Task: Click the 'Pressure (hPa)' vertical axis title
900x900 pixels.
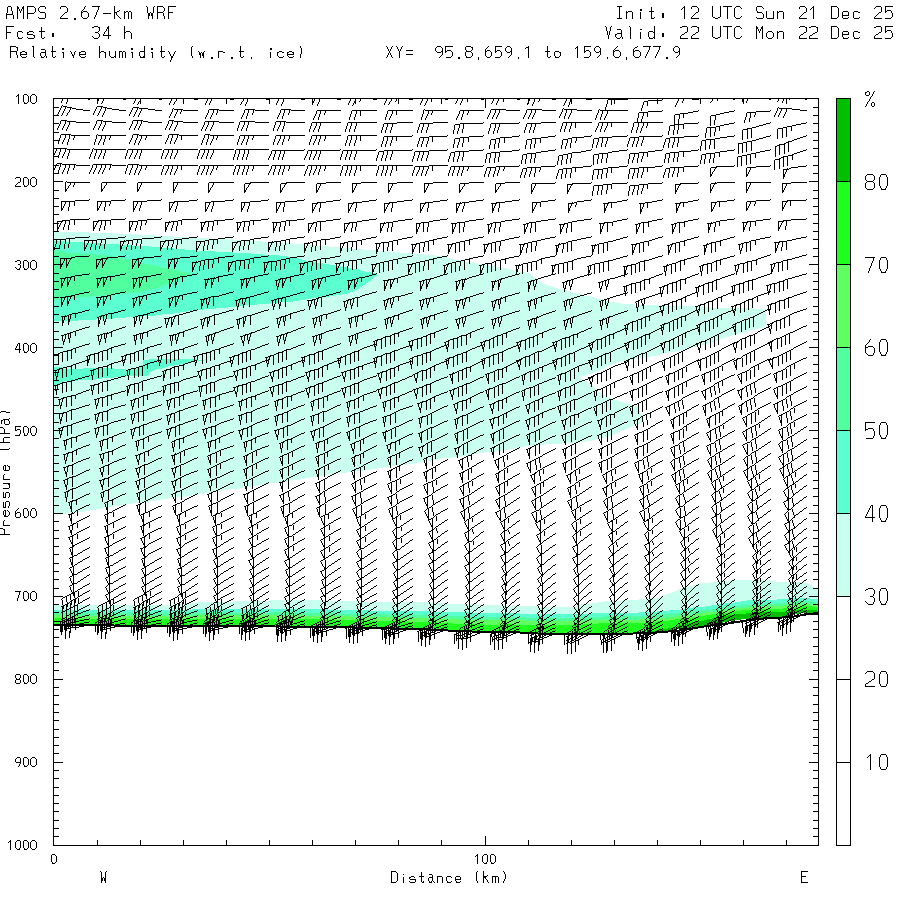Action: tap(5, 472)
